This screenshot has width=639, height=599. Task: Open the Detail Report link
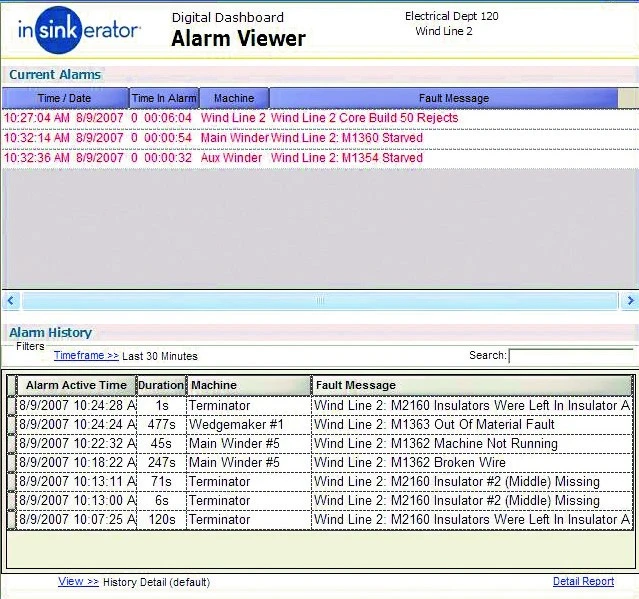coord(583,581)
